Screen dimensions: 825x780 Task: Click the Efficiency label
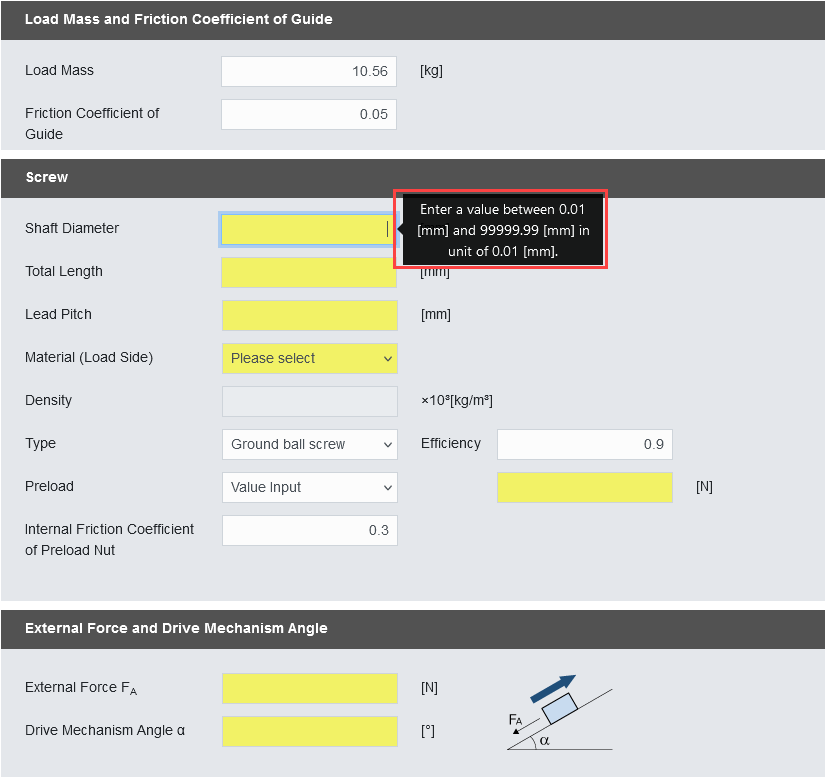pos(451,444)
